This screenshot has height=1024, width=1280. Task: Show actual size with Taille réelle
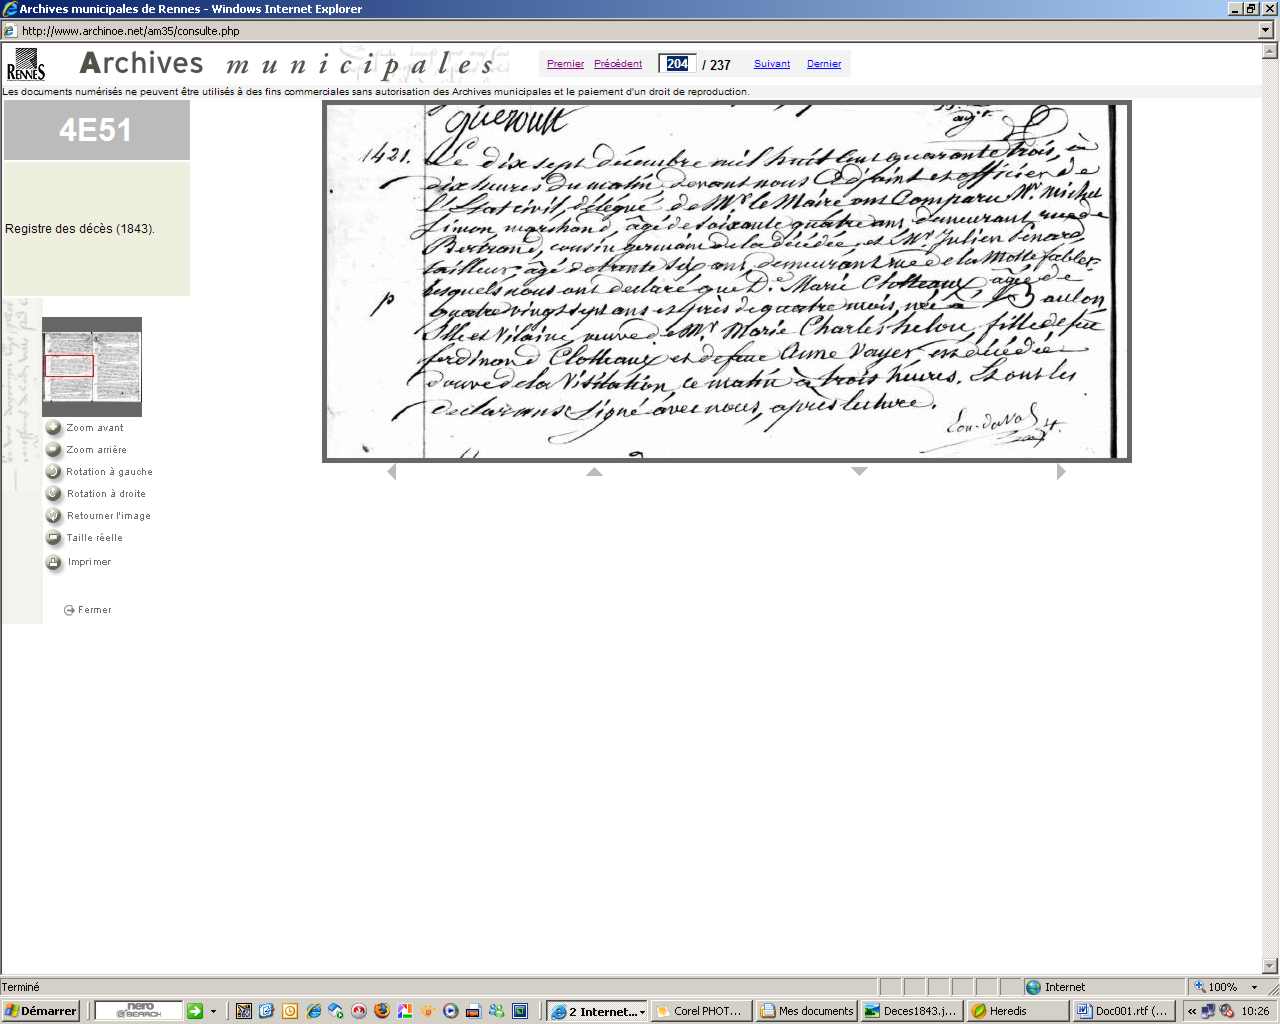tap(54, 538)
